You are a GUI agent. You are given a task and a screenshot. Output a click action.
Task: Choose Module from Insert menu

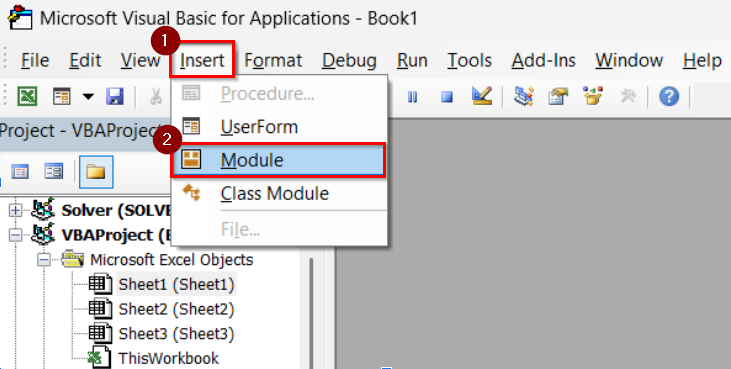click(x=279, y=160)
